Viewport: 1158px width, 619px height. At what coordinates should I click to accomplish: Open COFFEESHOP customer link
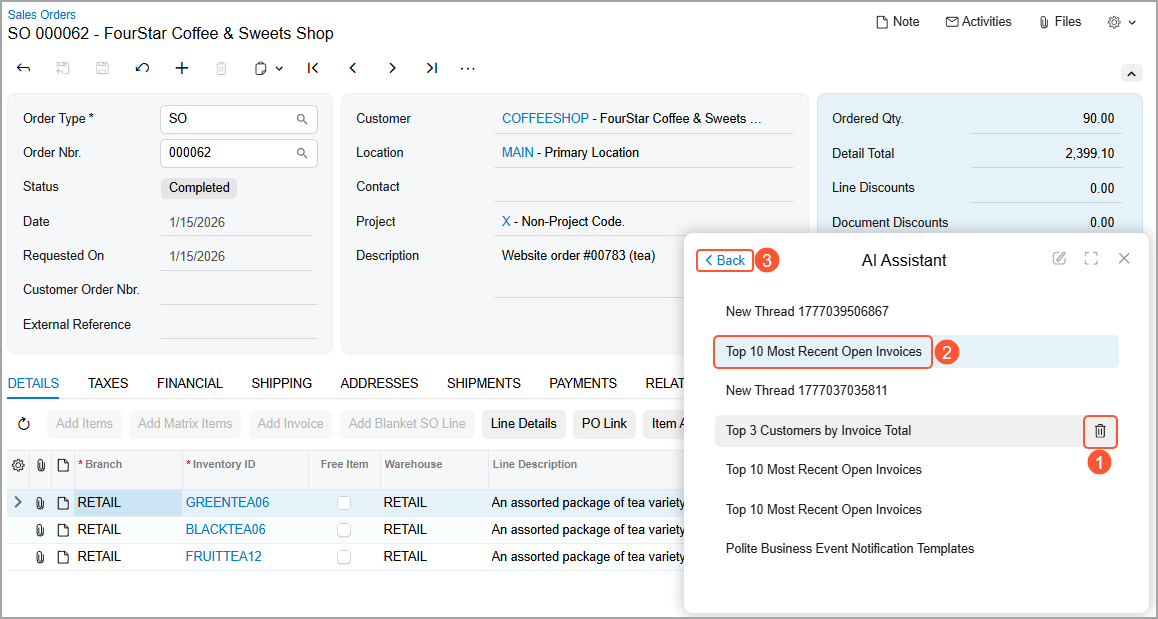(x=545, y=118)
